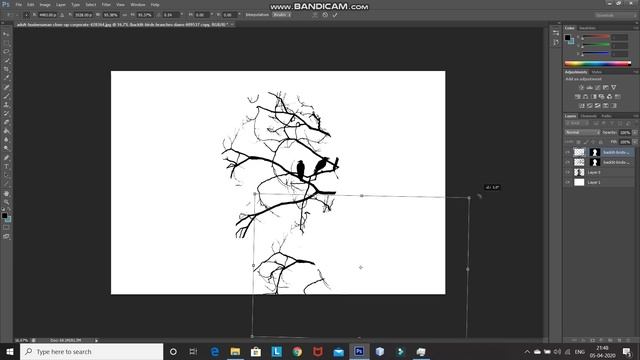This screenshot has width=640, height=360.
Task: Open the Layers panel flyout menu
Action: (x=636, y=116)
